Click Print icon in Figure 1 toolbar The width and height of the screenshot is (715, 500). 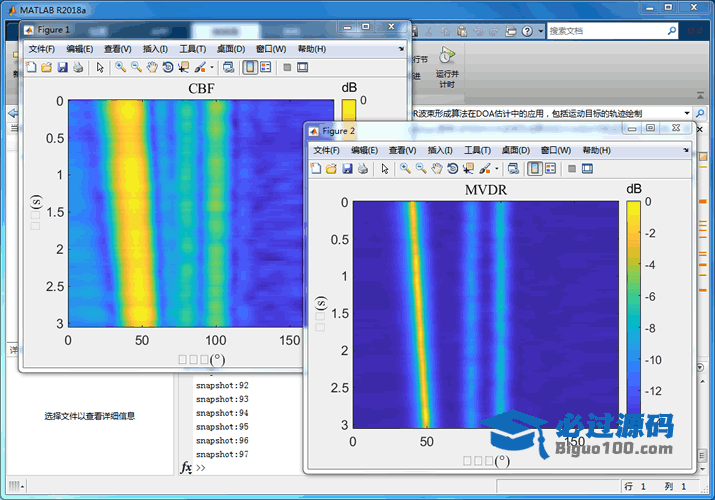tap(78, 67)
